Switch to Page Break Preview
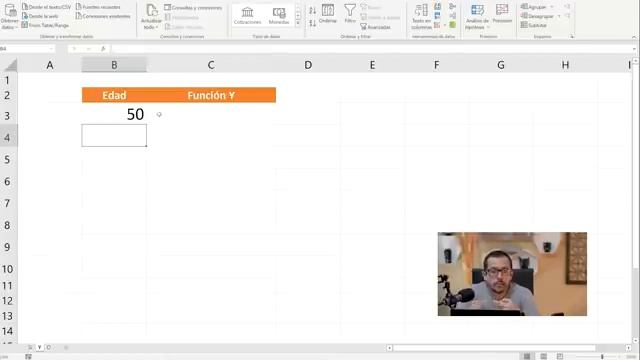The image size is (640, 360). coord(560,356)
